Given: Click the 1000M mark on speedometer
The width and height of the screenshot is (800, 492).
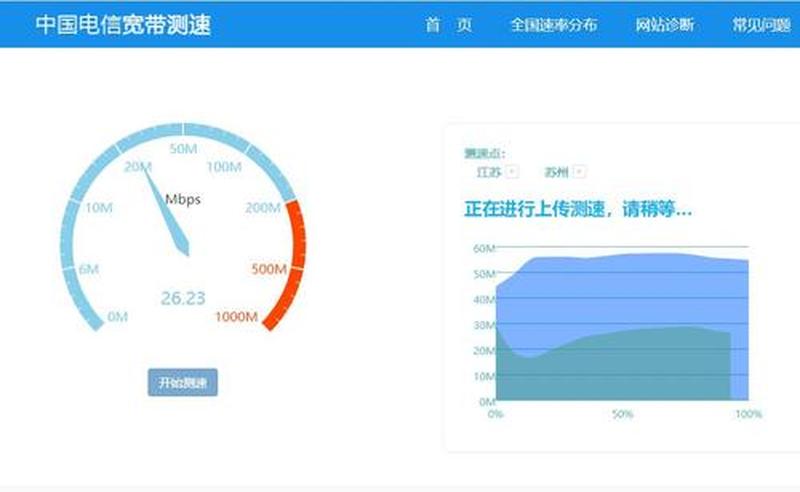Looking at the screenshot, I should coord(236,317).
